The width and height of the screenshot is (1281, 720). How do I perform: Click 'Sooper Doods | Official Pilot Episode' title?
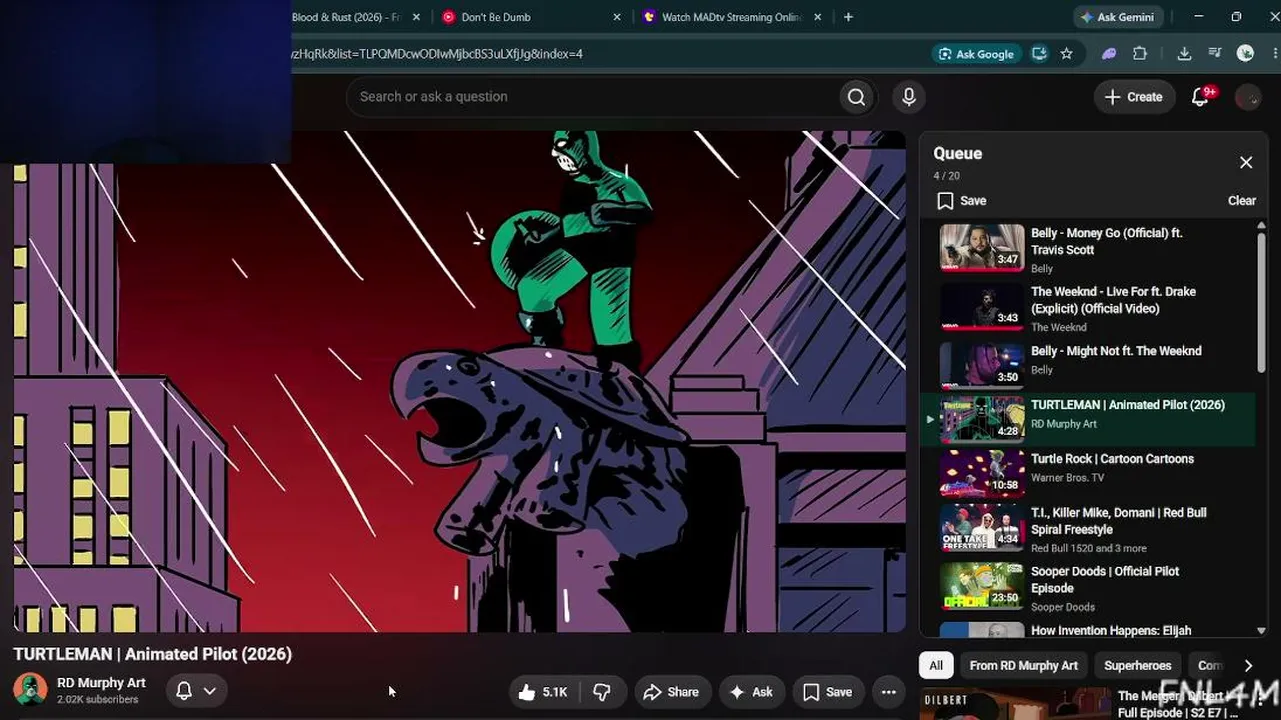(1105, 580)
